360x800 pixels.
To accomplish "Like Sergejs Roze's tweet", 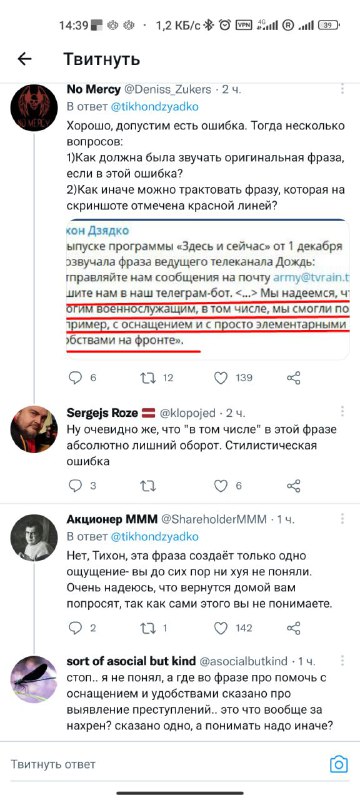I will (x=220, y=486).
